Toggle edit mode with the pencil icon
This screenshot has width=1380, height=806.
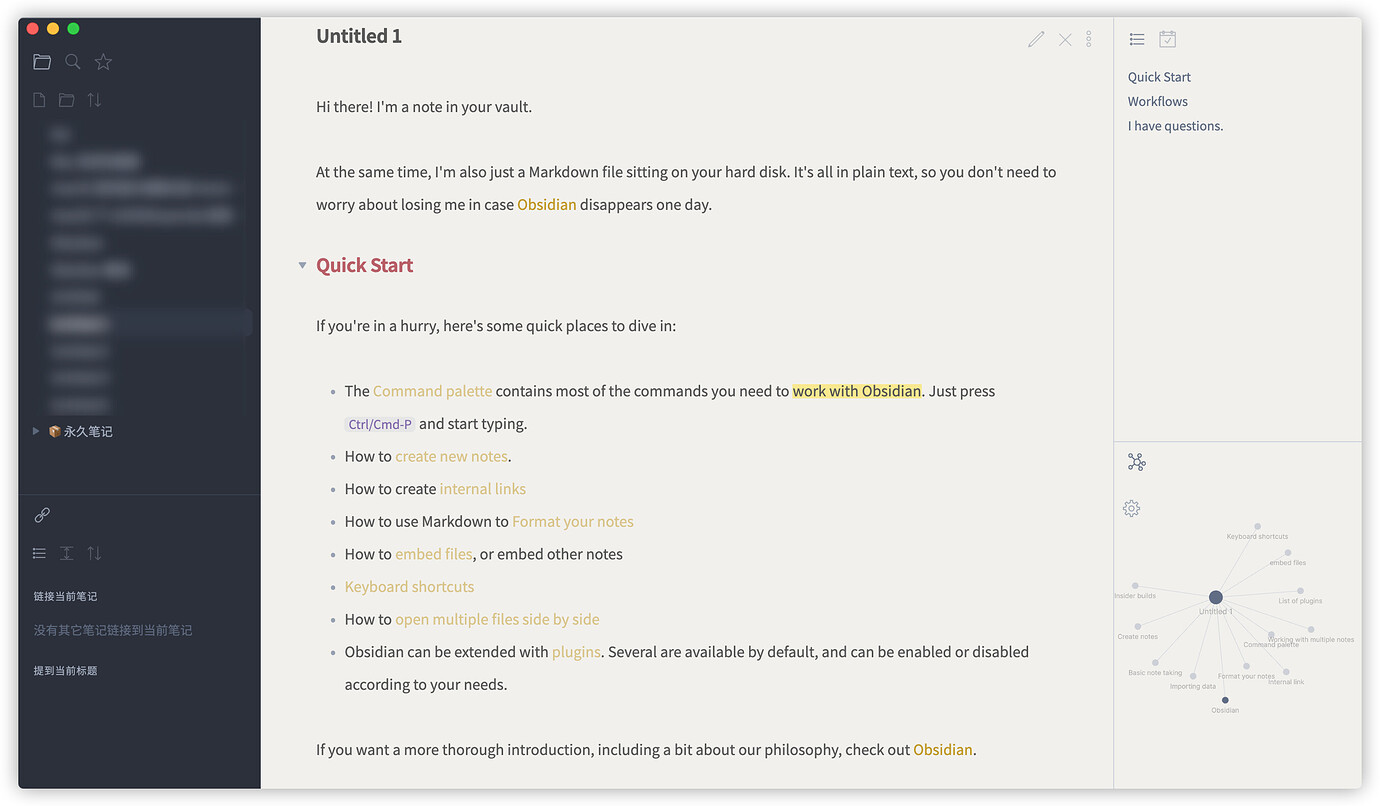1036,39
